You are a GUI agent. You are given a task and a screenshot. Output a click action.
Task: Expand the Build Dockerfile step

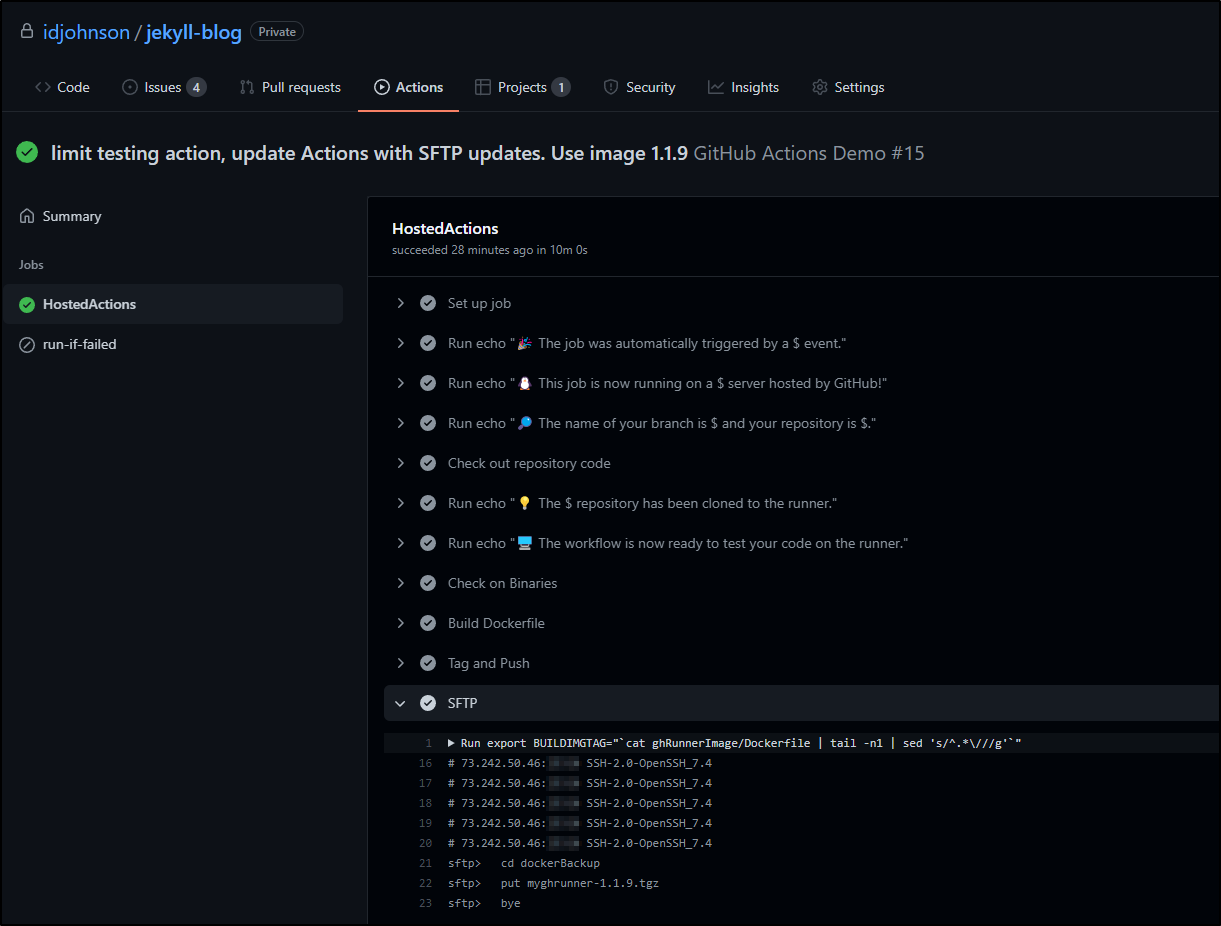coord(400,623)
